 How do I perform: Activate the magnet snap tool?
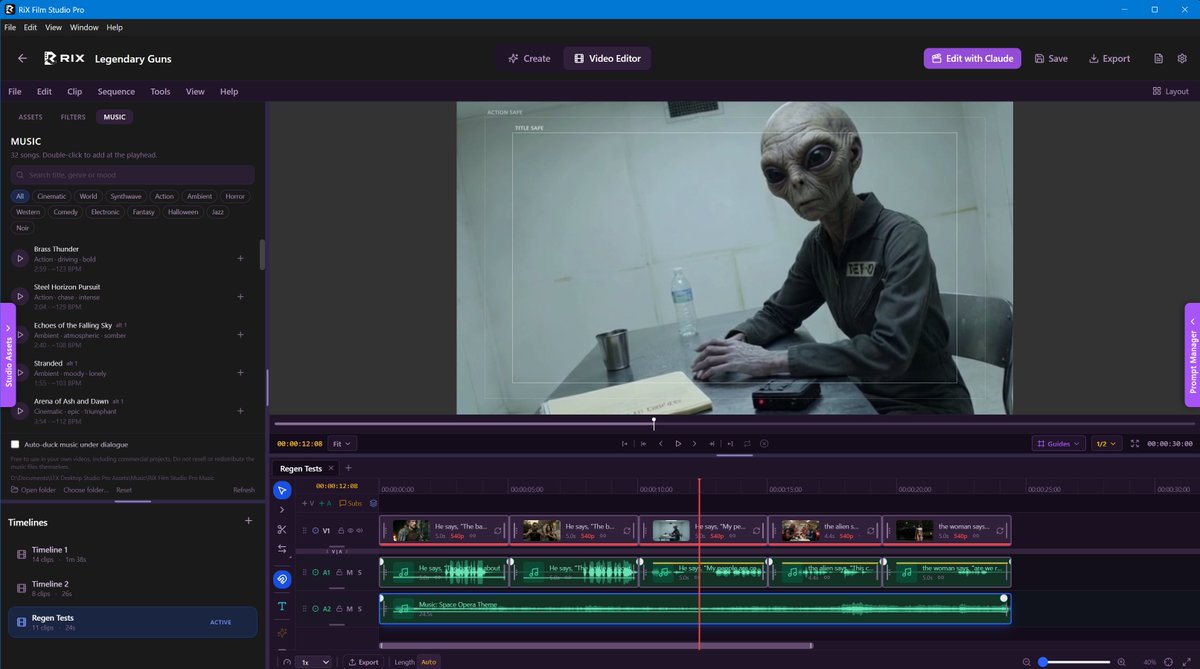pyautogui.click(x=282, y=578)
